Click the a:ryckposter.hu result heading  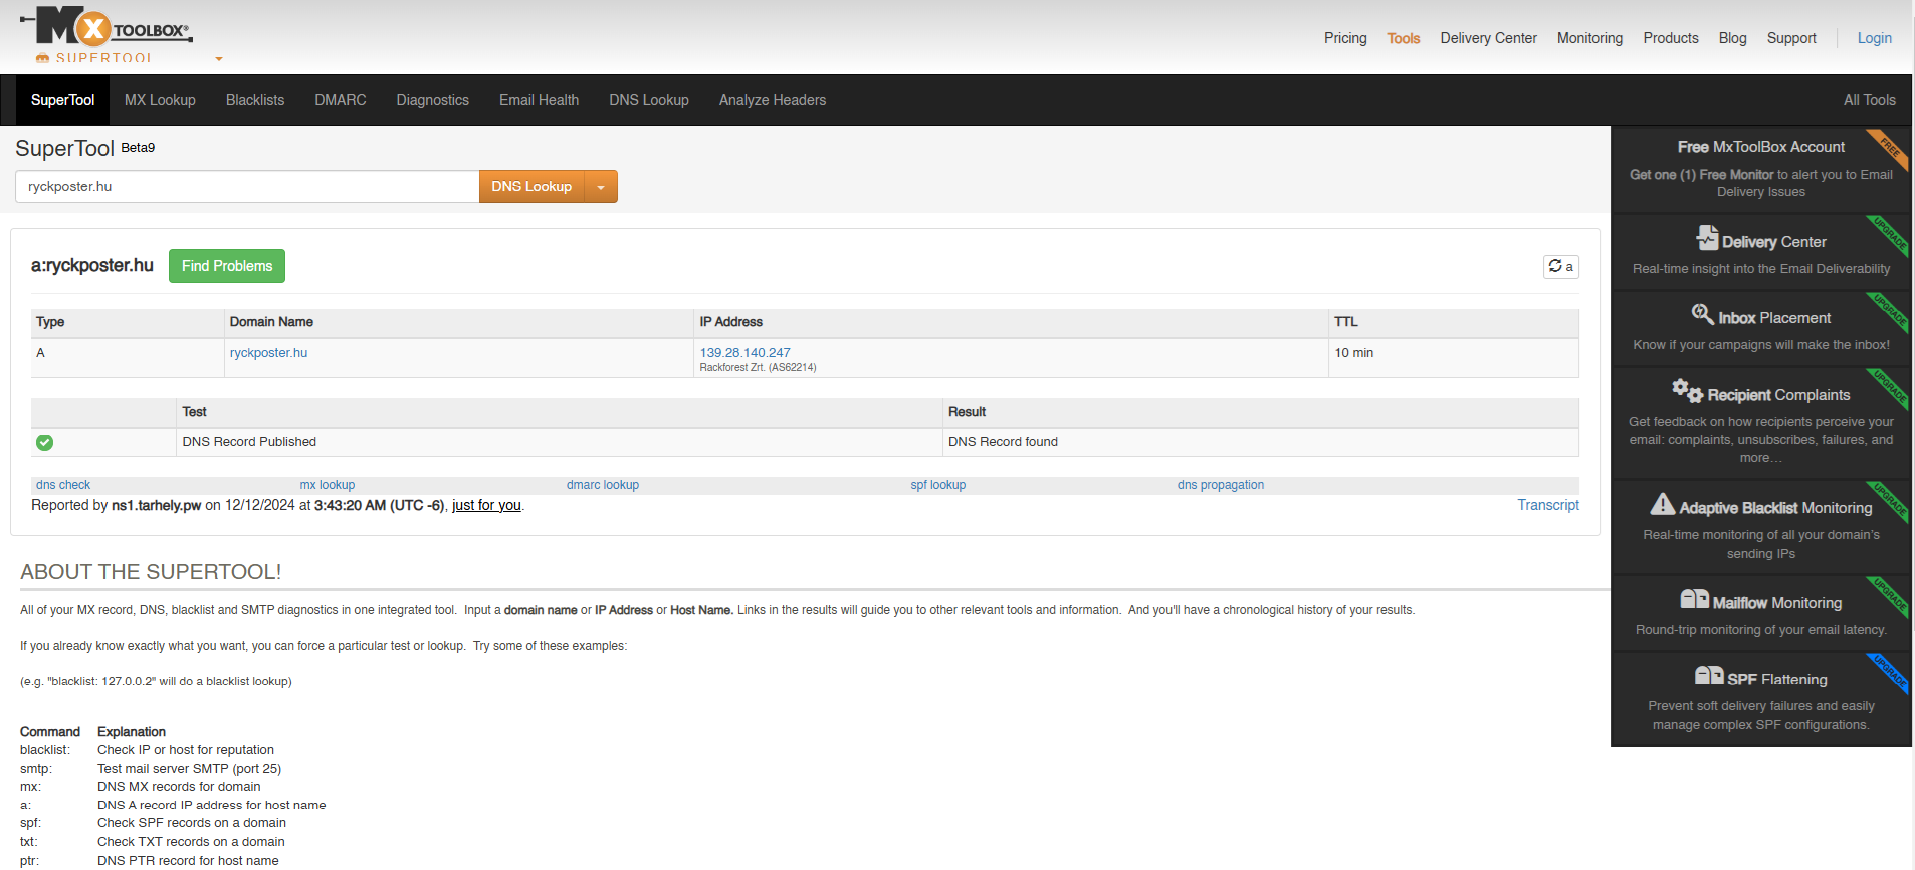click(92, 265)
